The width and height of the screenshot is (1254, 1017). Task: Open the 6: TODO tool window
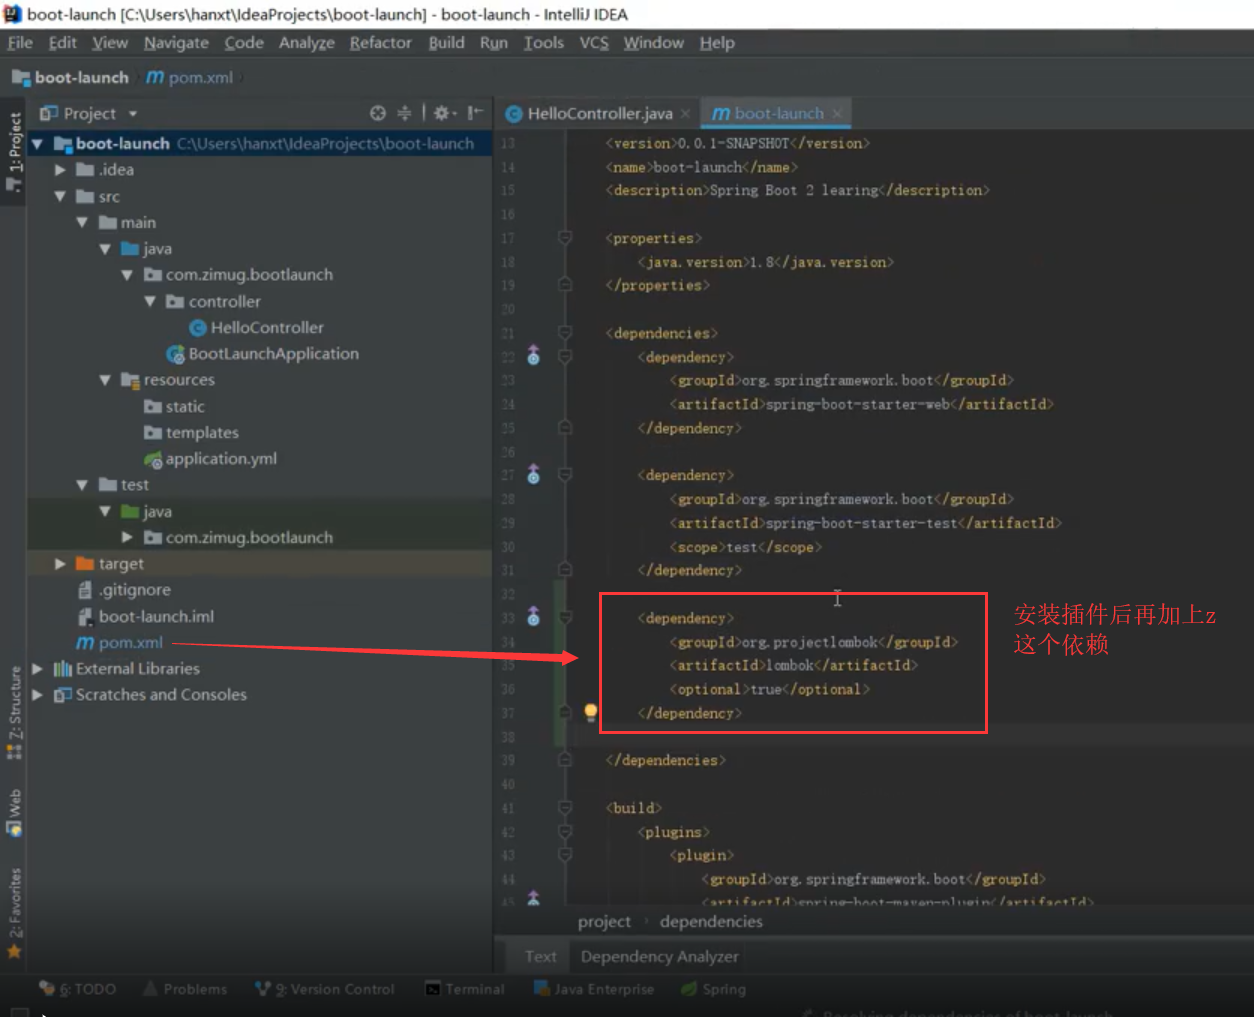pyautogui.click(x=77, y=989)
